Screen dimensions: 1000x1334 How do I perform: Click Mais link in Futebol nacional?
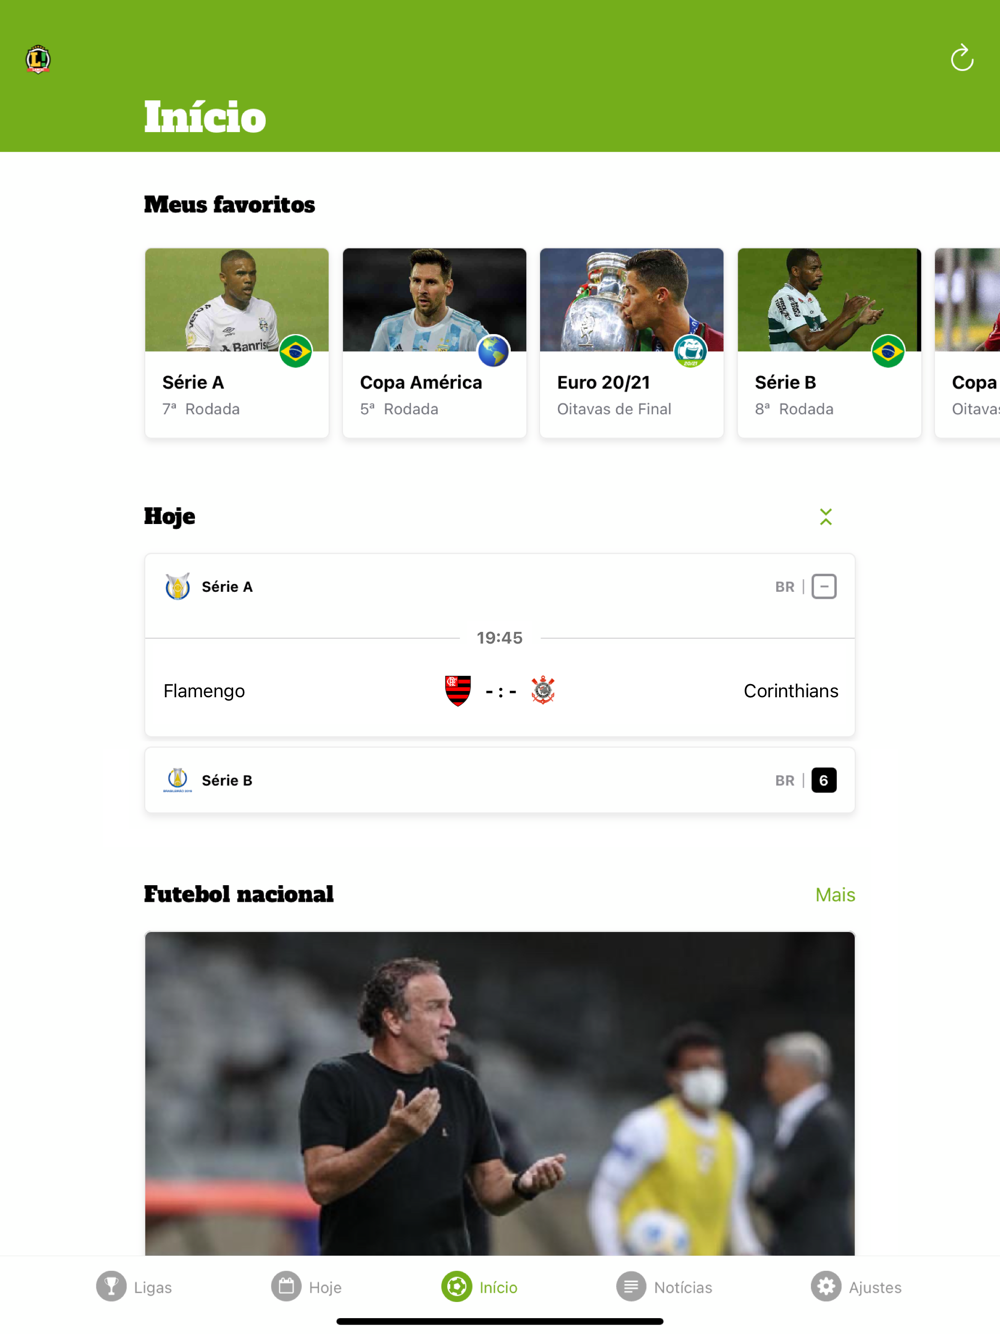point(835,895)
